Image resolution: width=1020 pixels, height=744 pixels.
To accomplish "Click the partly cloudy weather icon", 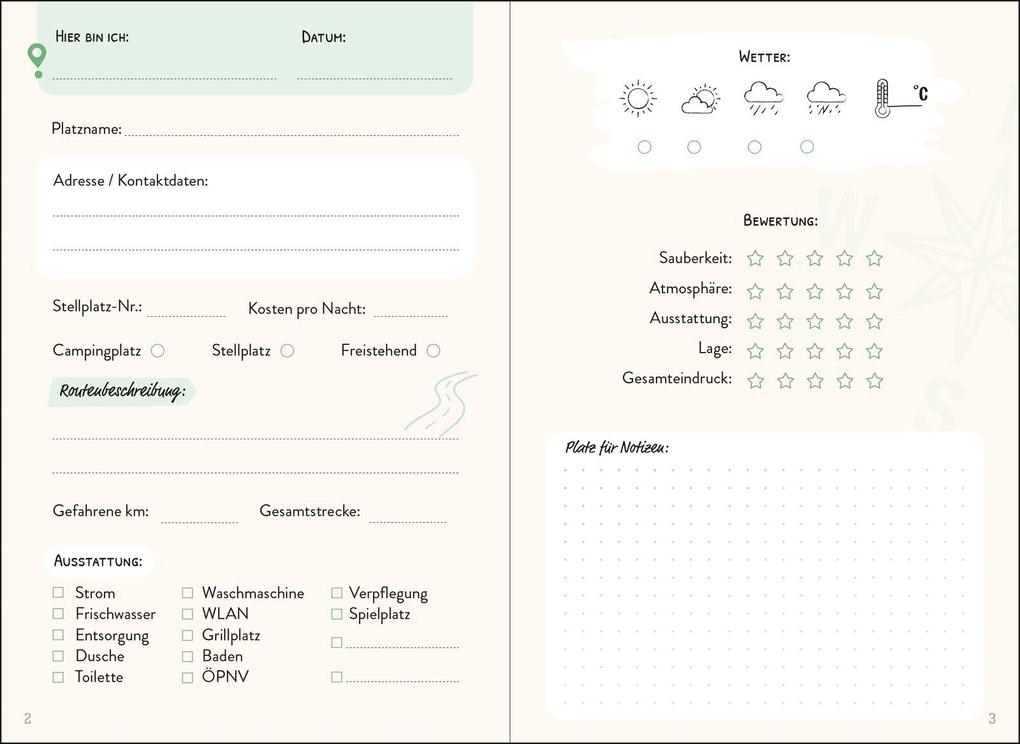I will pyautogui.click(x=700, y=100).
